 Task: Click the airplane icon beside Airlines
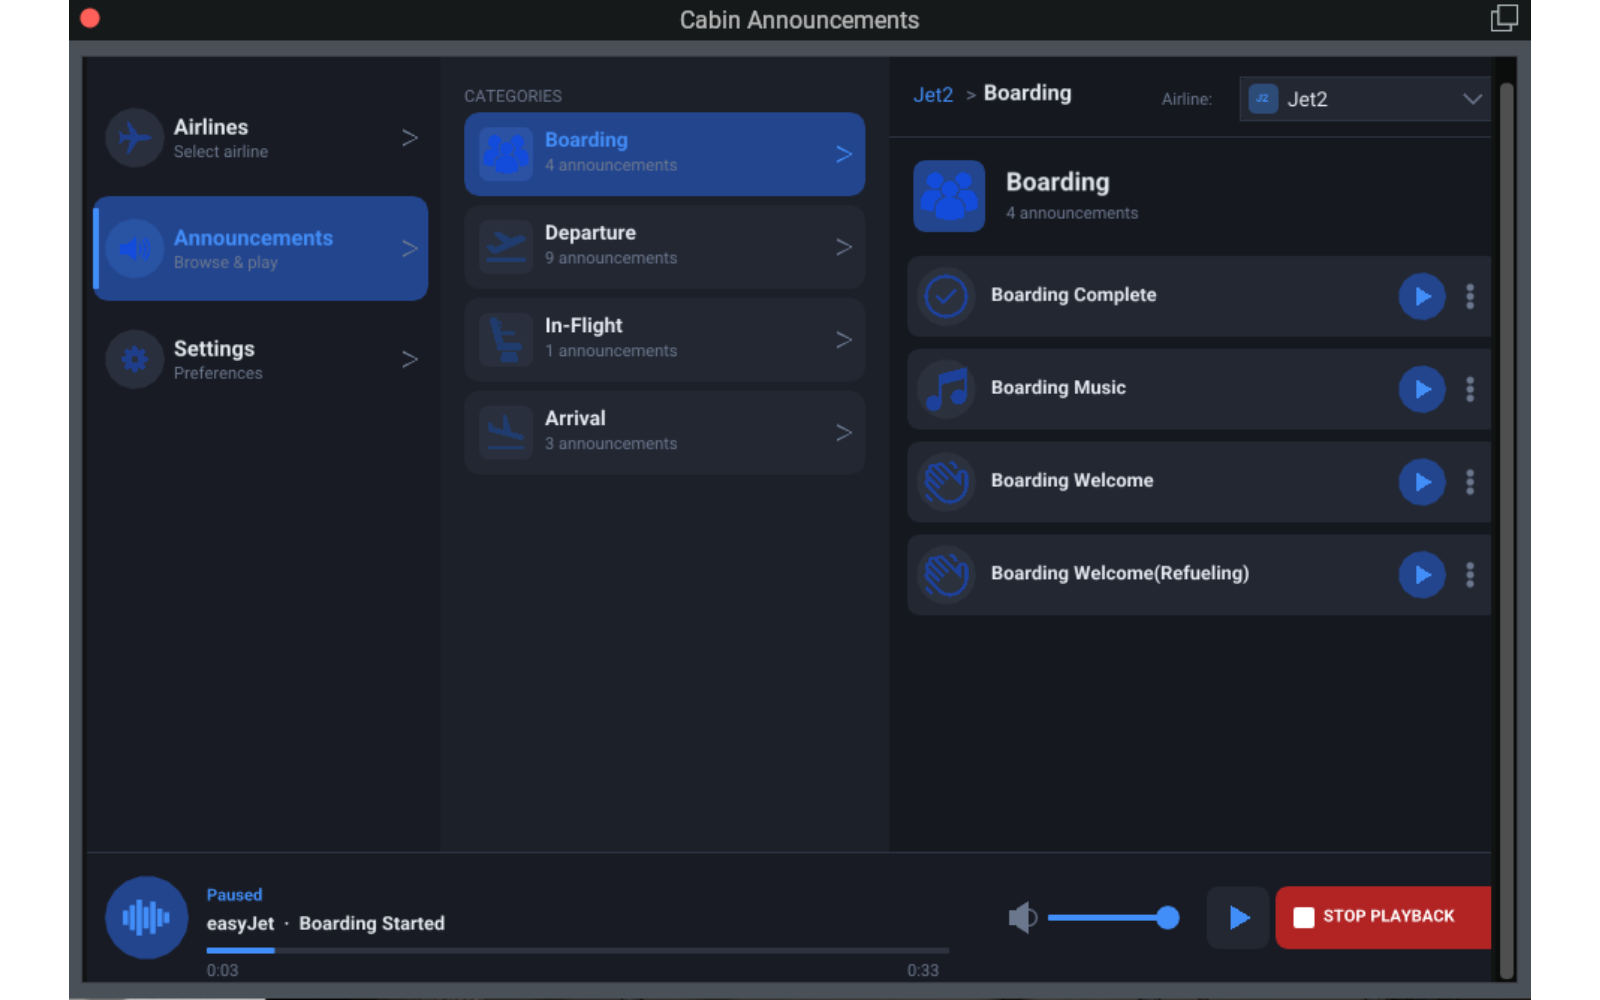[135, 138]
